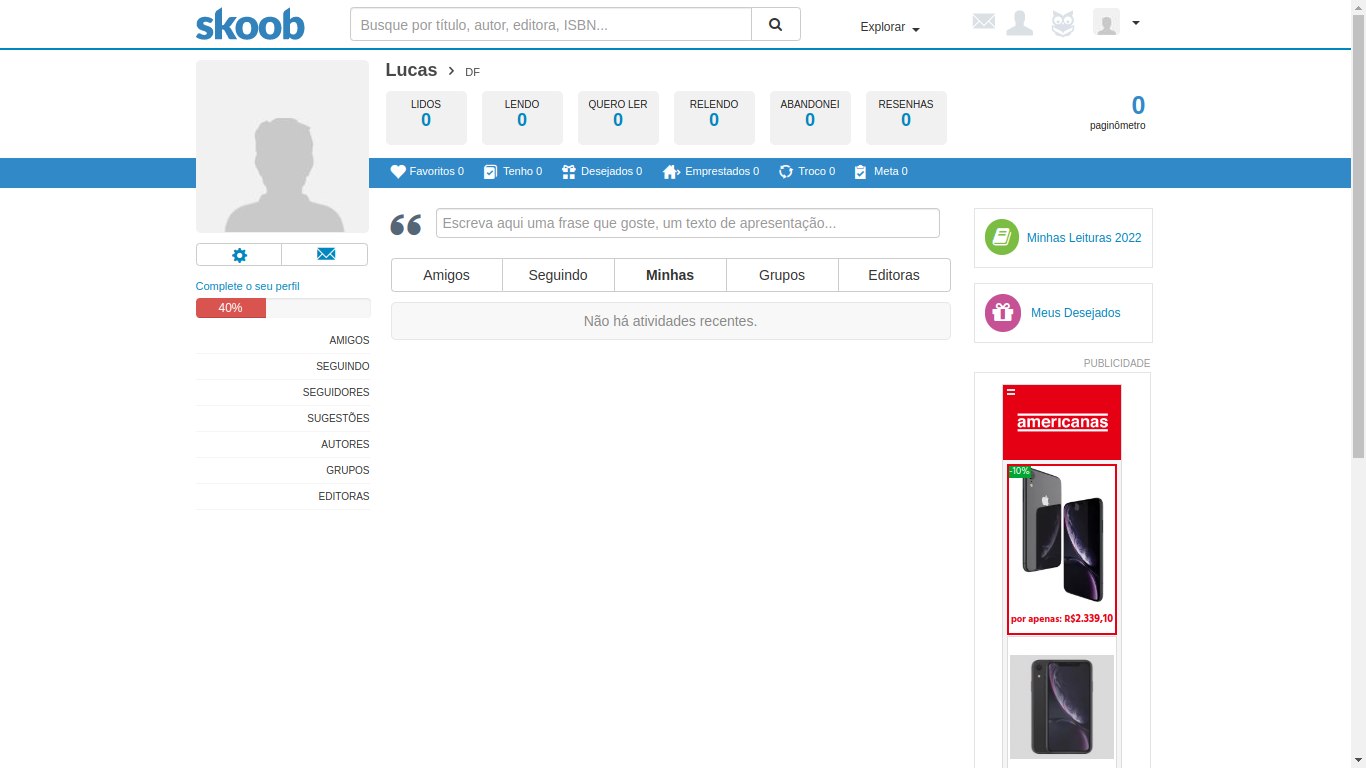Click the Favoritos heart icon

coord(398,172)
